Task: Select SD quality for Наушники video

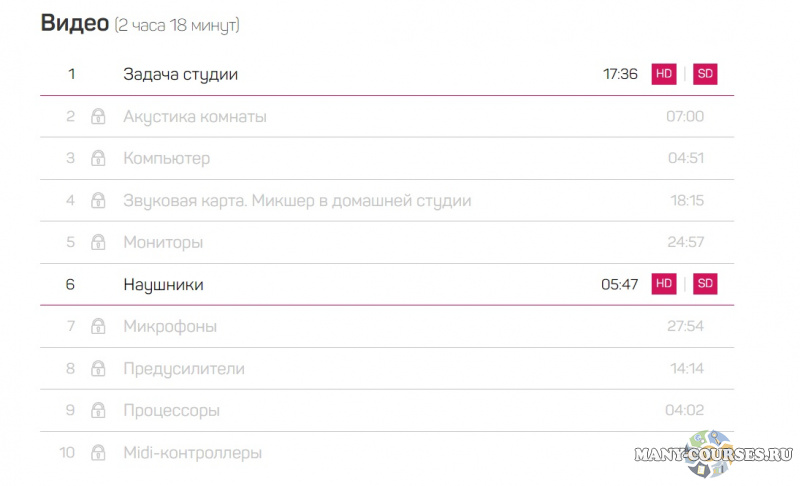Action: [705, 284]
